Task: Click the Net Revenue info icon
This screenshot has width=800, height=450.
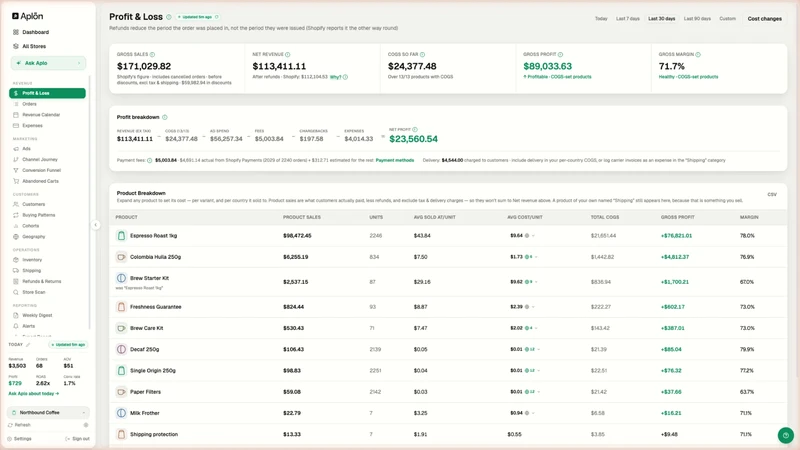Action: [288, 55]
